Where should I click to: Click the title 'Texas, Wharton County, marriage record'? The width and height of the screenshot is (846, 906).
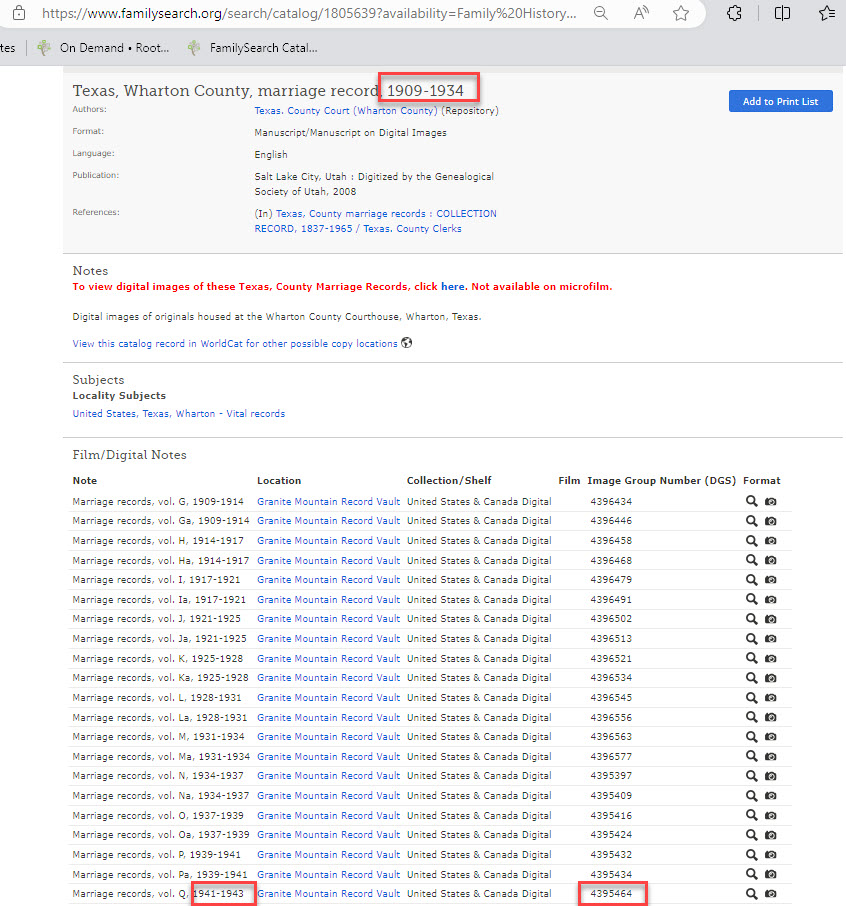(x=226, y=91)
